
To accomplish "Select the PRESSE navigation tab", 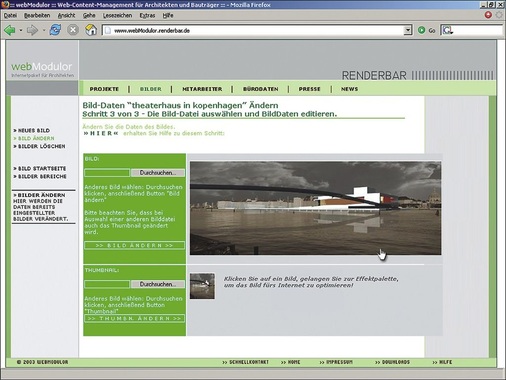I will (309, 89).
